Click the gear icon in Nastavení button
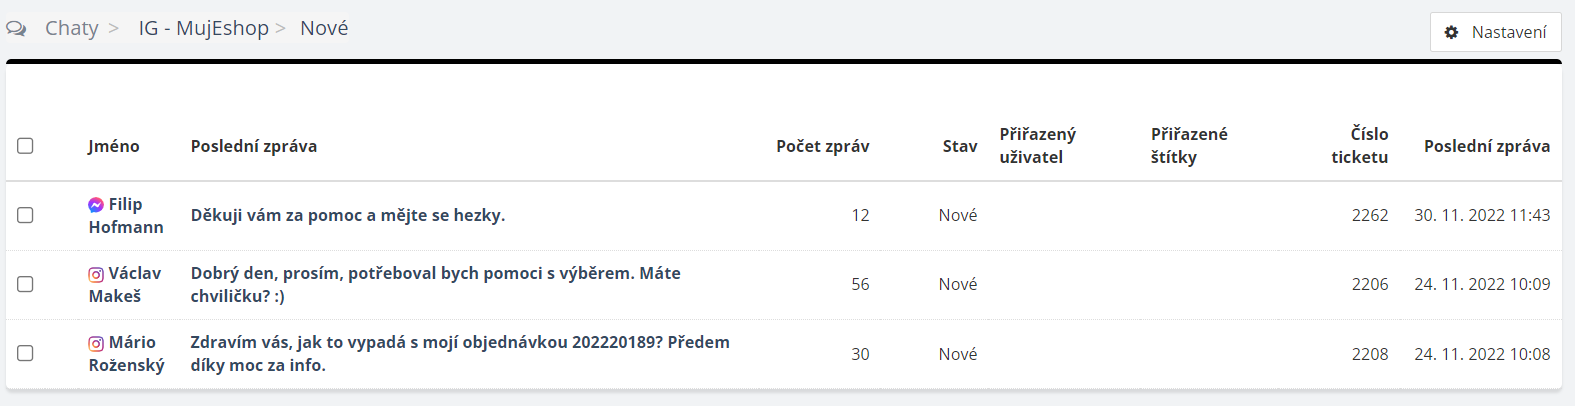 coord(1451,32)
